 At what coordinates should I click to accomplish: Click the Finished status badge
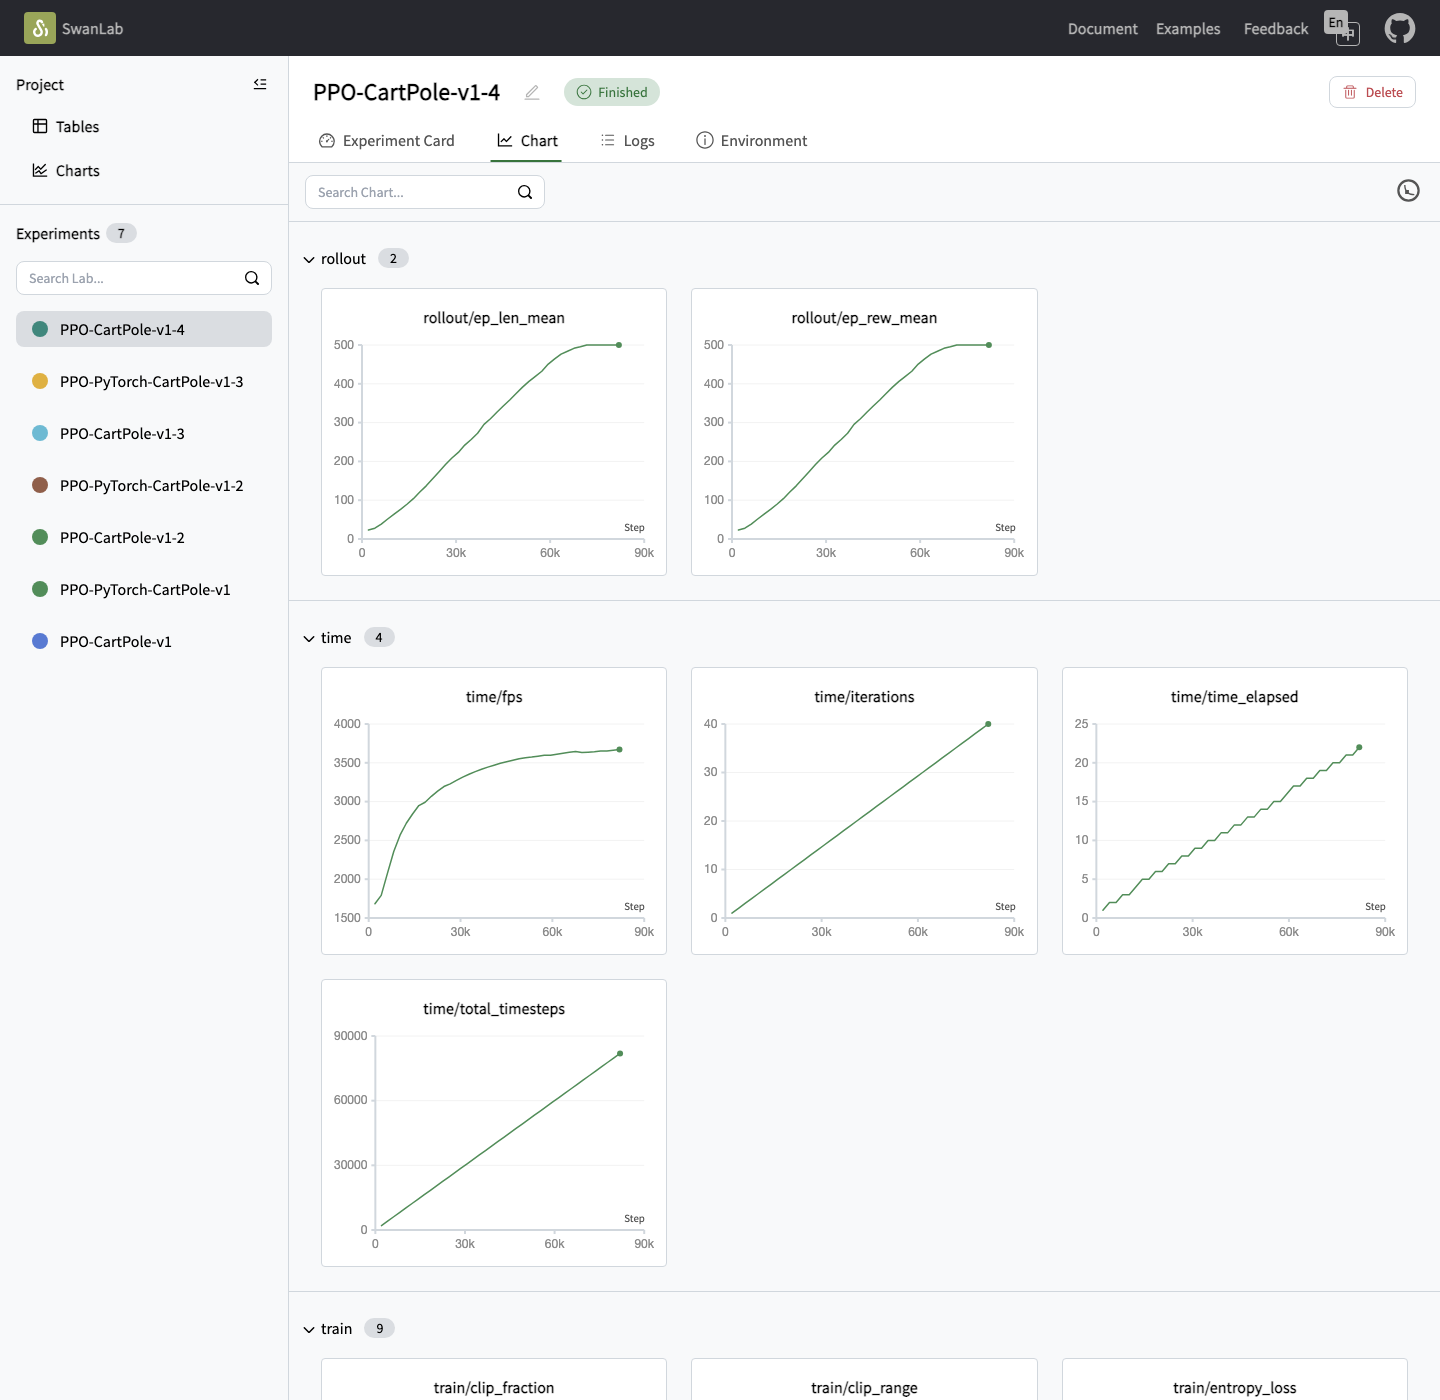[x=612, y=92]
